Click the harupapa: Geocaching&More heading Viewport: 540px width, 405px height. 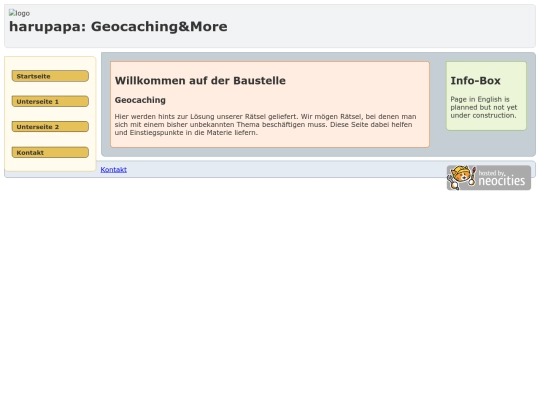[x=118, y=27]
